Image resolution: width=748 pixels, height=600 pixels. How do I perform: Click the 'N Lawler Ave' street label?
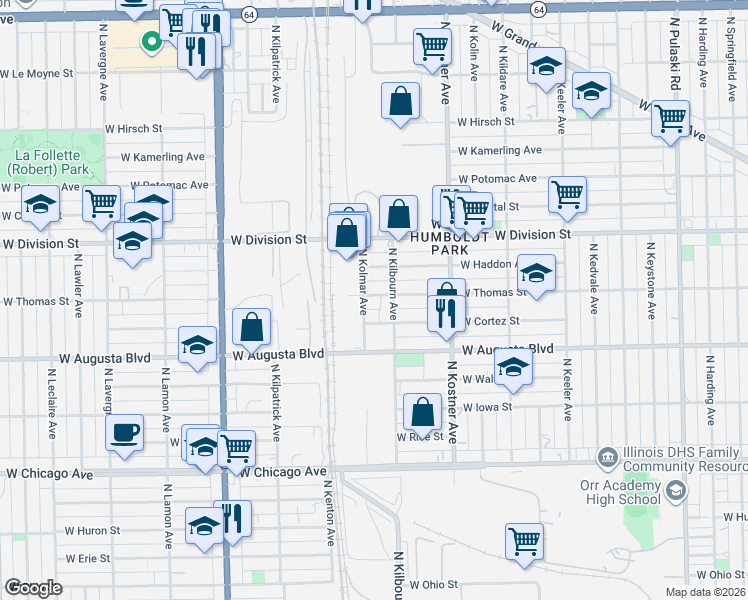click(78, 286)
